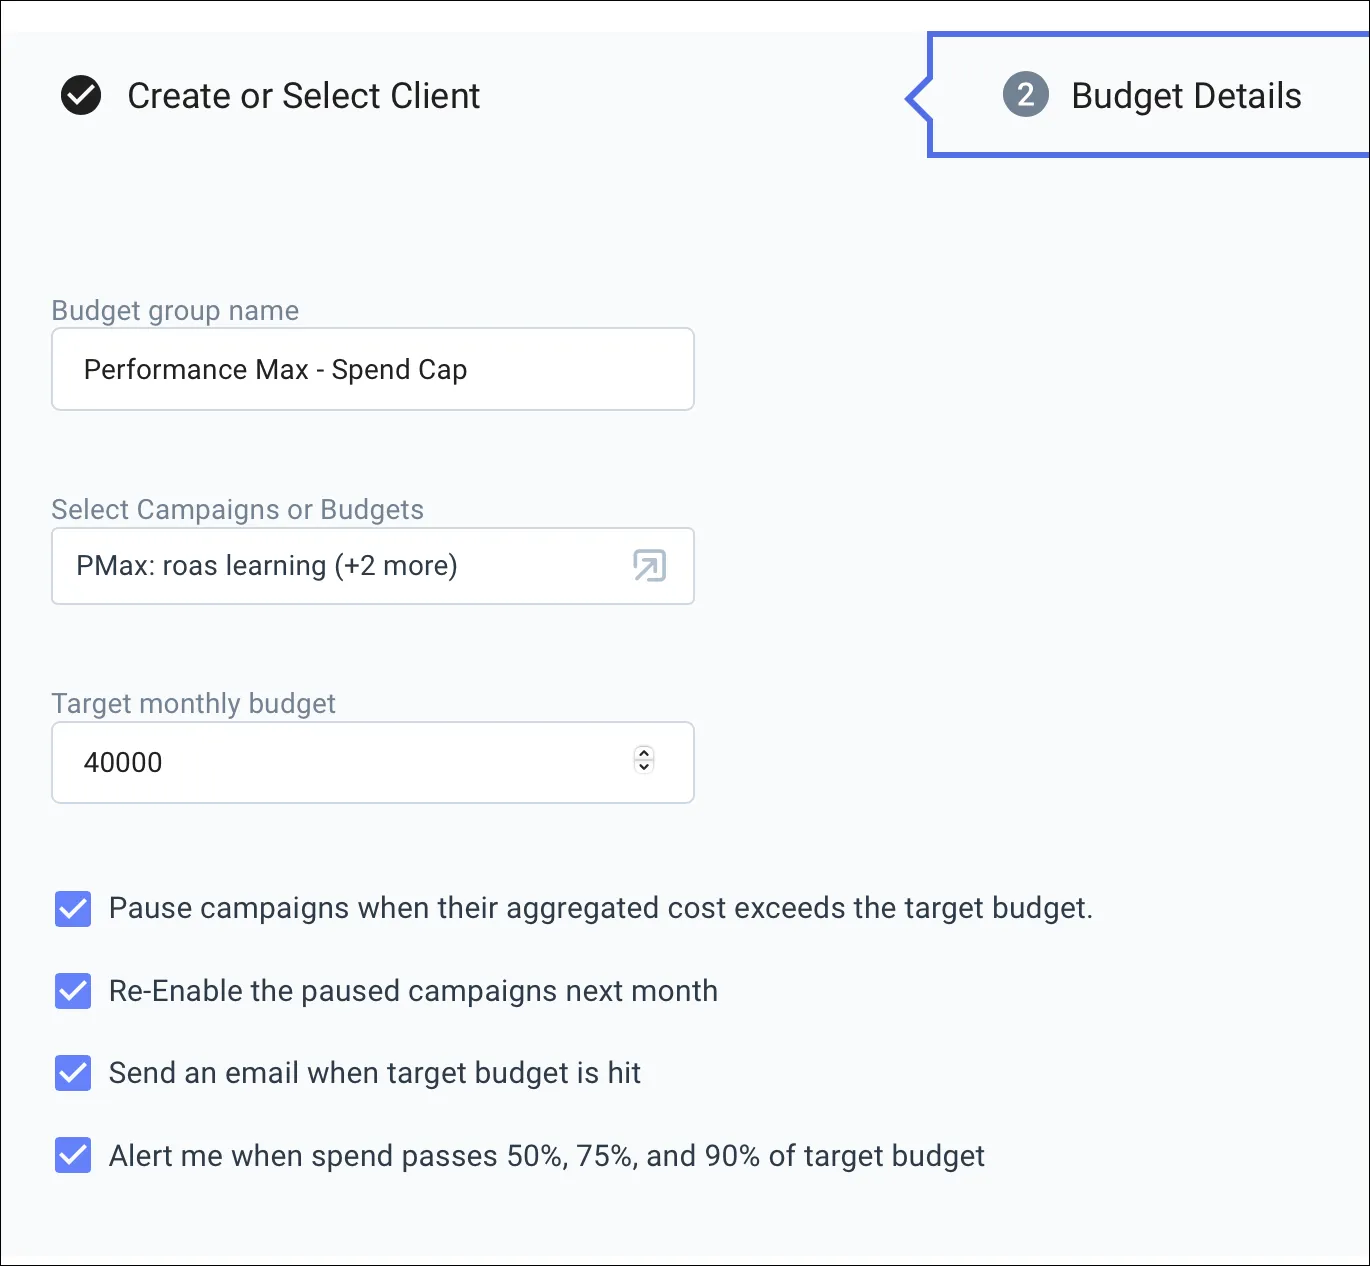The image size is (1370, 1266).
Task: Click the 'Pause campaigns when their aggregated cost' text
Action: coord(600,908)
